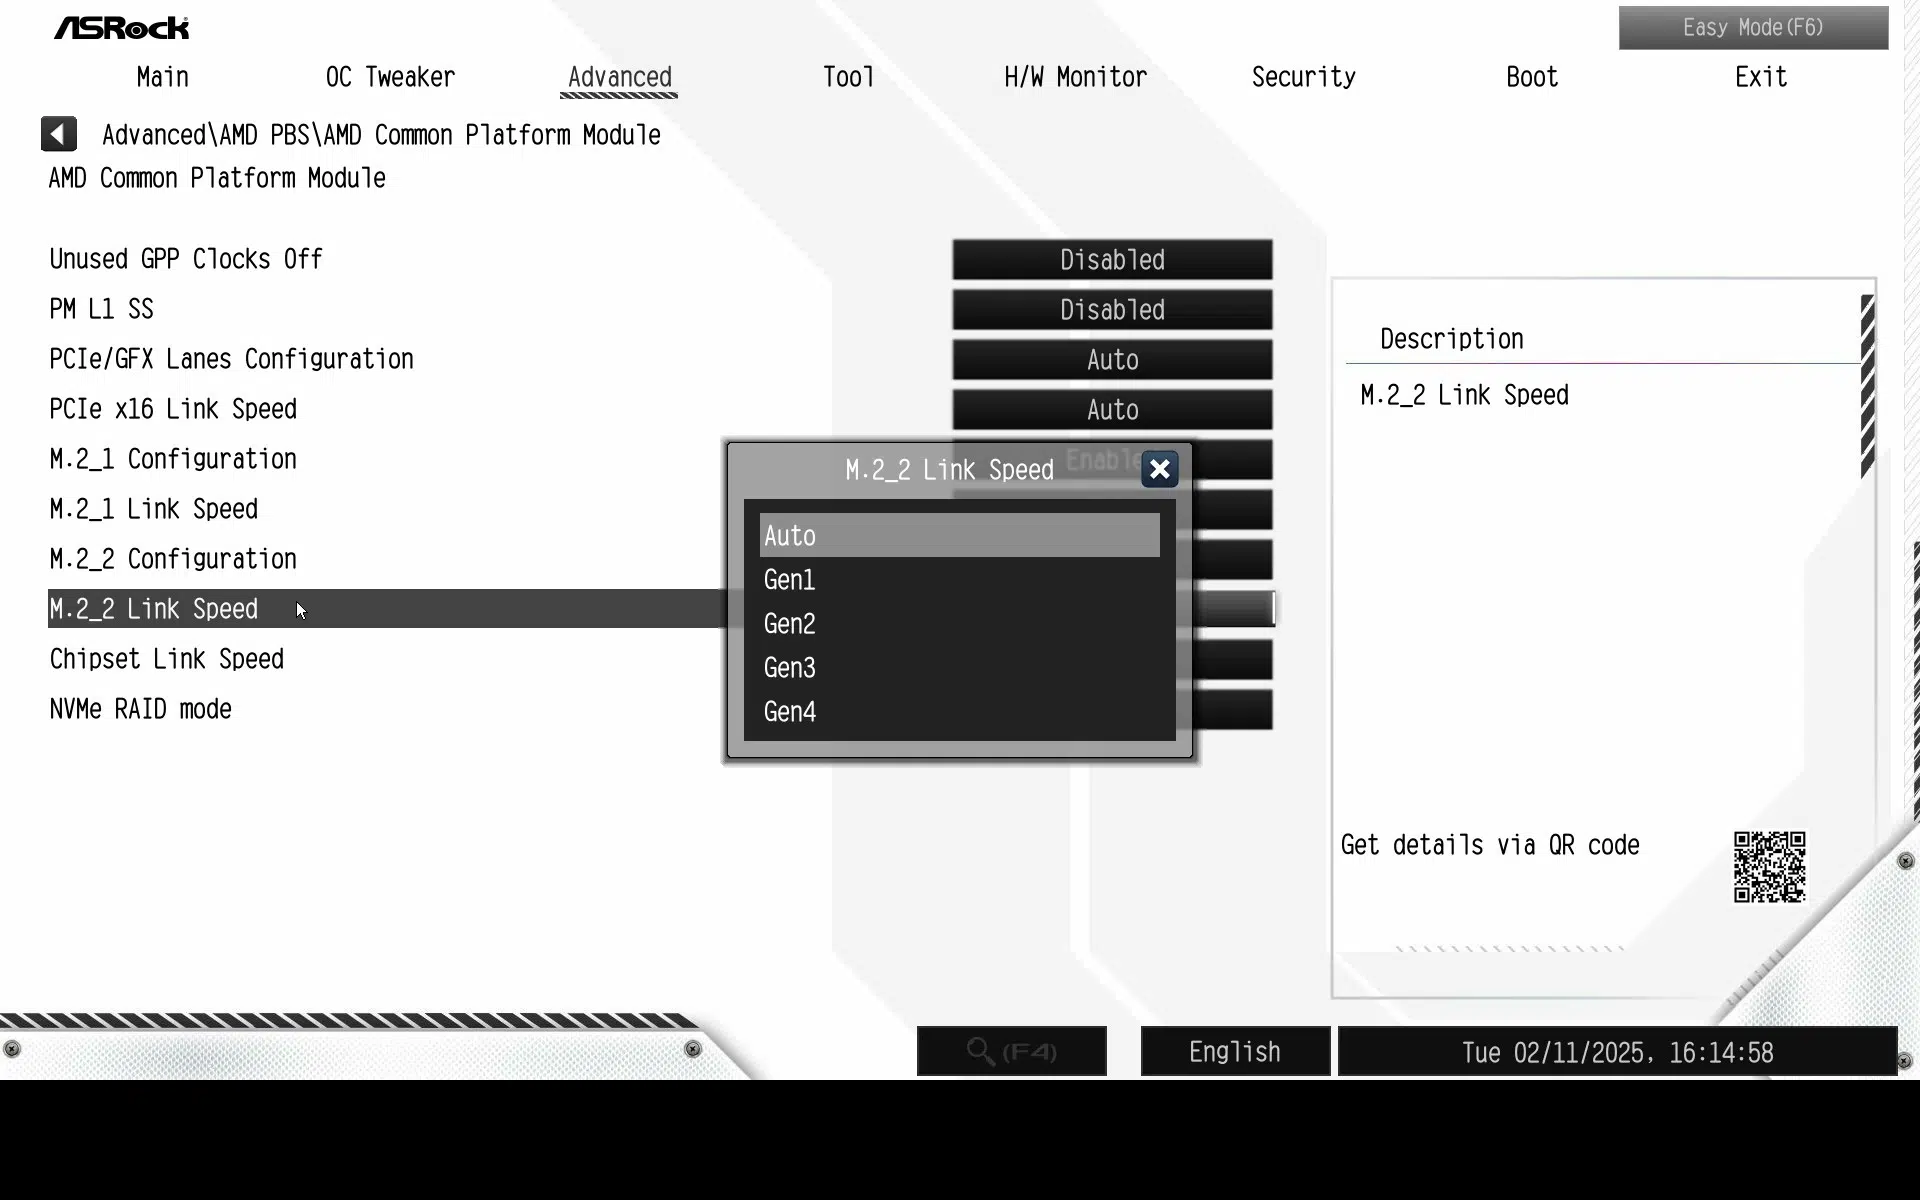Click the description panel striped scrollbar
The height and width of the screenshot is (1200, 1920).
click(1867, 387)
